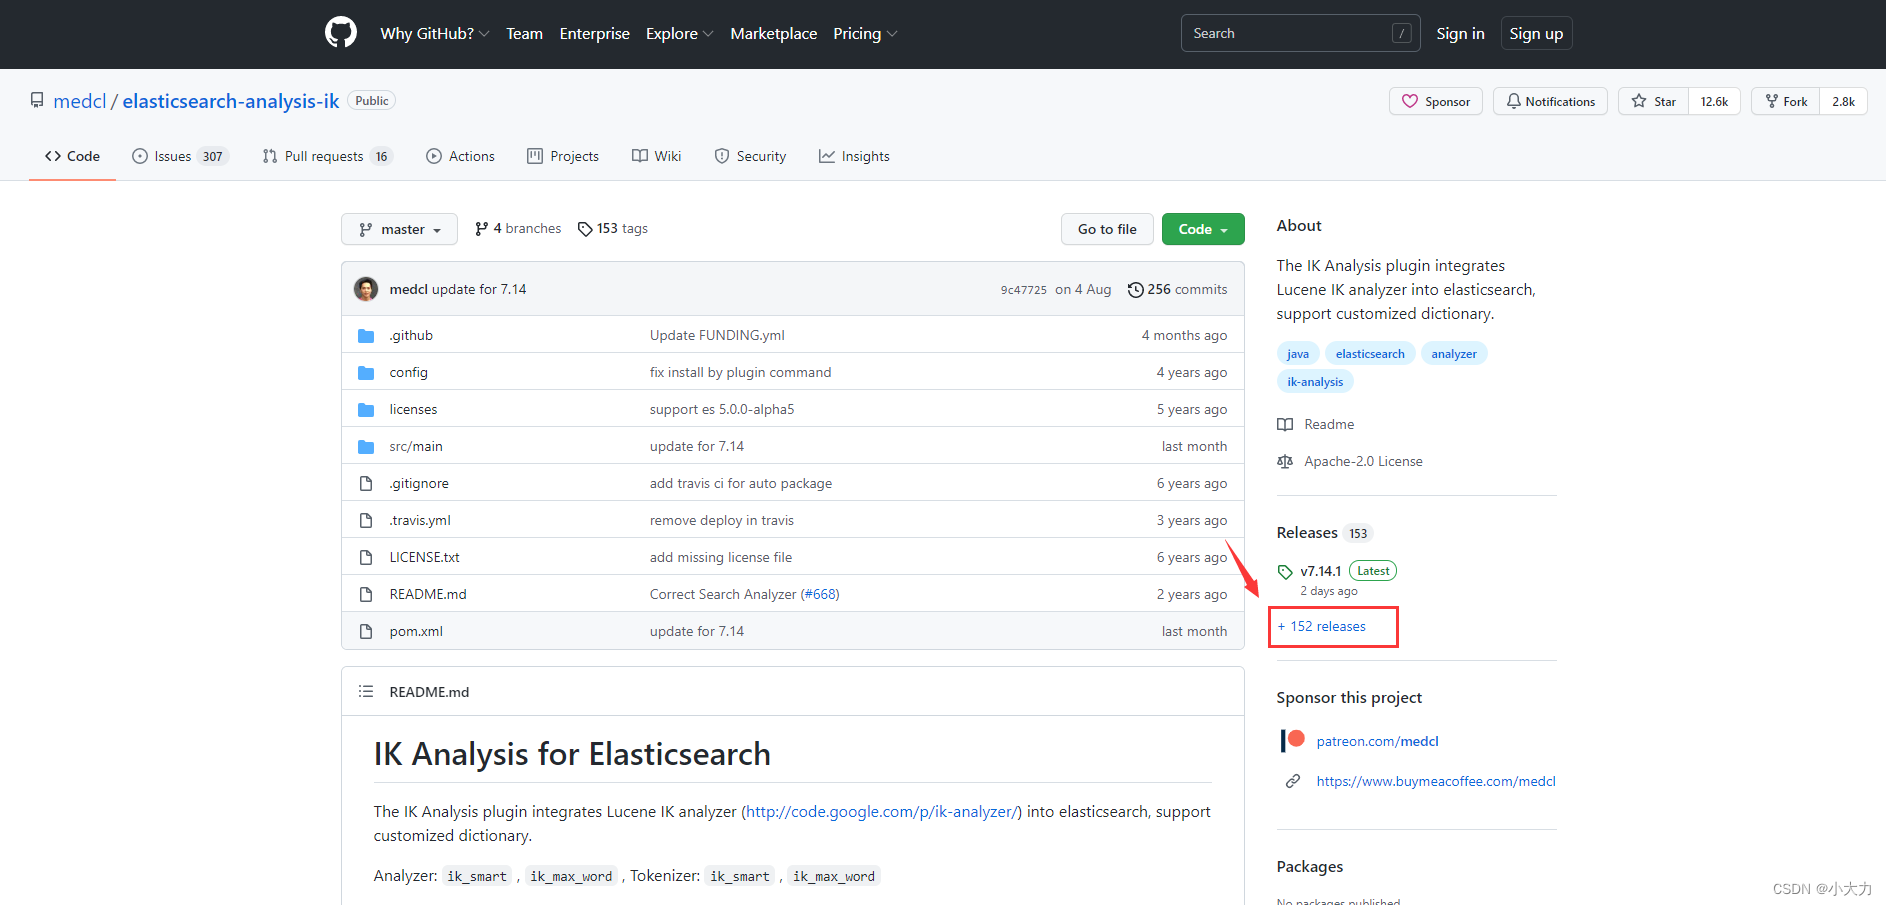Open the buymeacoffee.com/medcl link
The width and height of the screenshot is (1886, 905).
point(1436,781)
